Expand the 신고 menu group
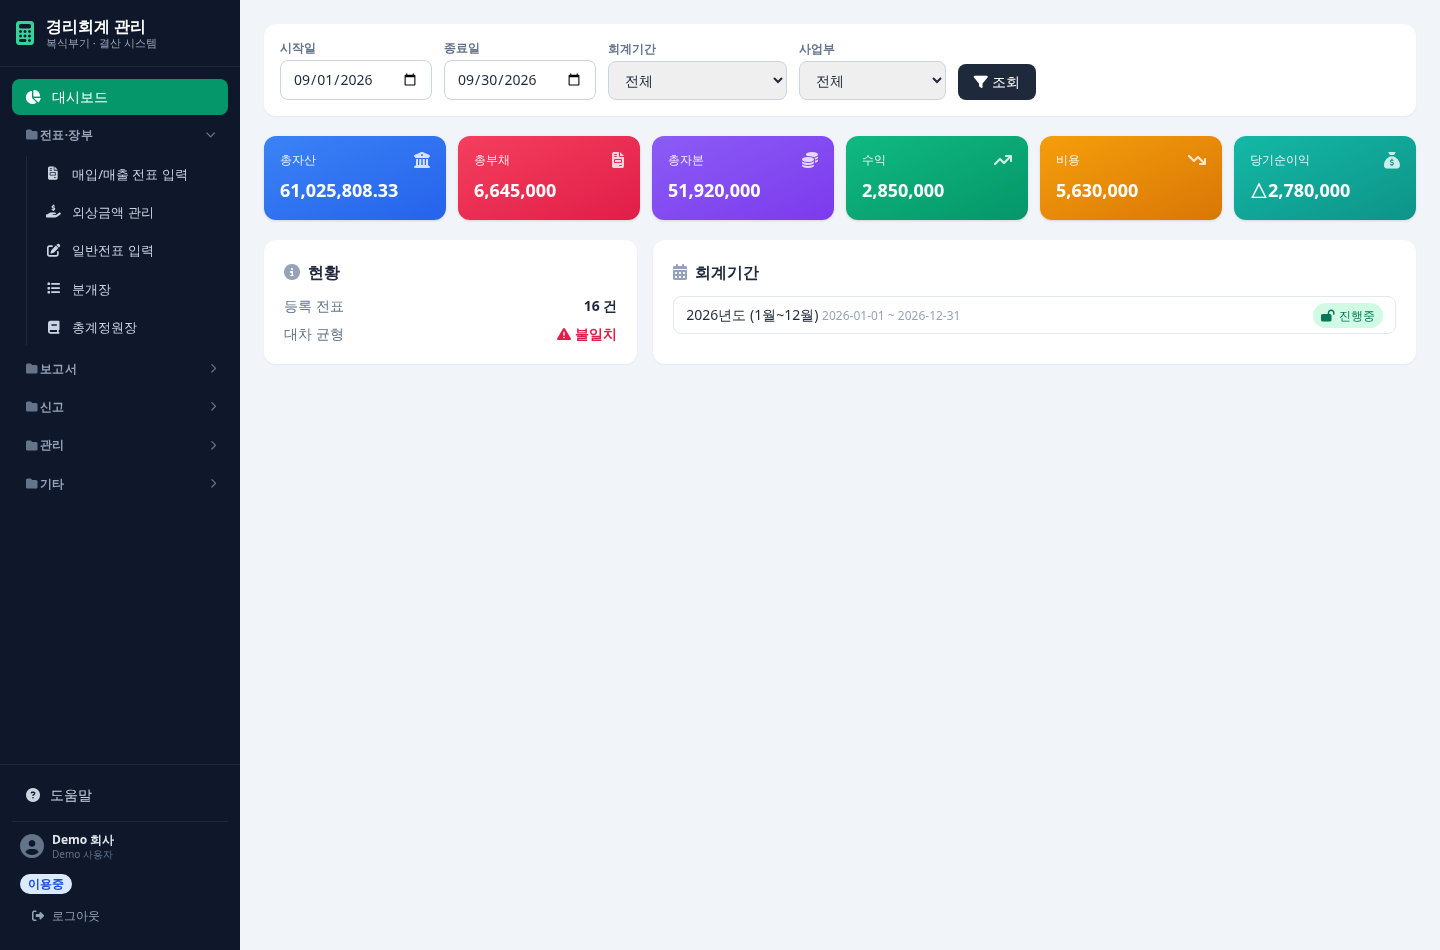Screen dimensions: 1440x950 click(x=120, y=407)
